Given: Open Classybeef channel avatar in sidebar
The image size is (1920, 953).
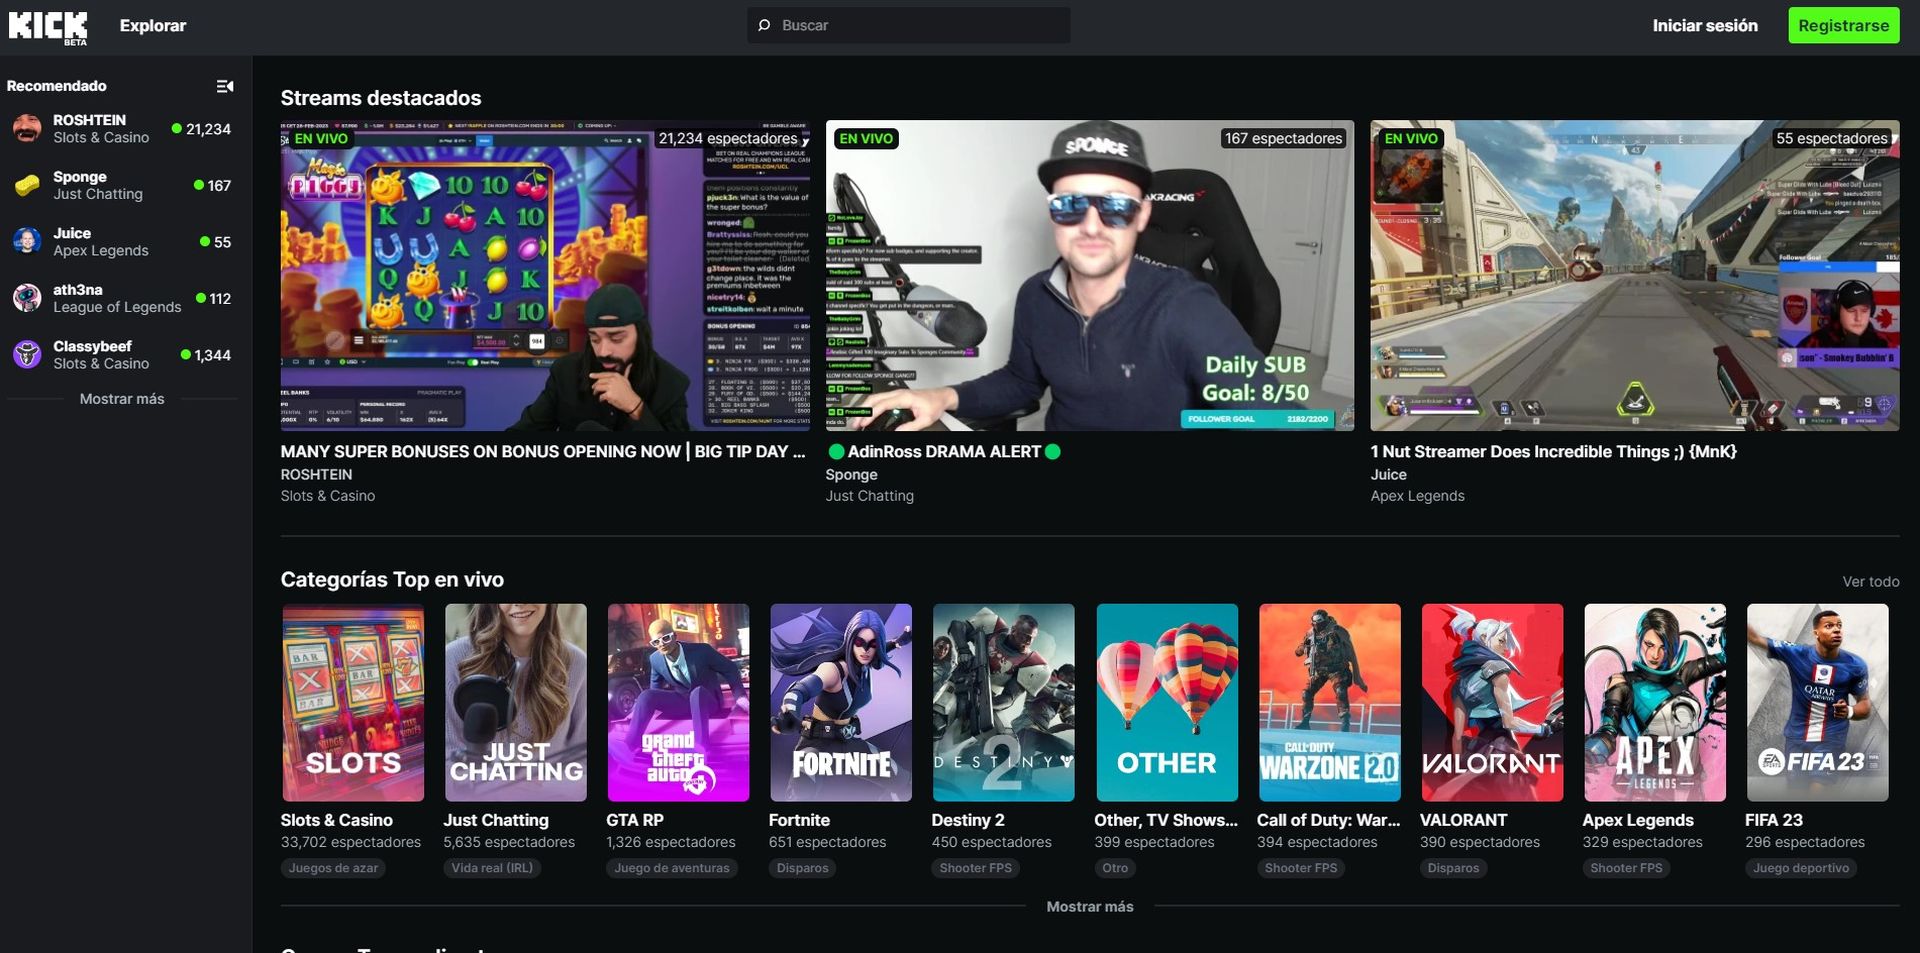Looking at the screenshot, I should coord(27,355).
